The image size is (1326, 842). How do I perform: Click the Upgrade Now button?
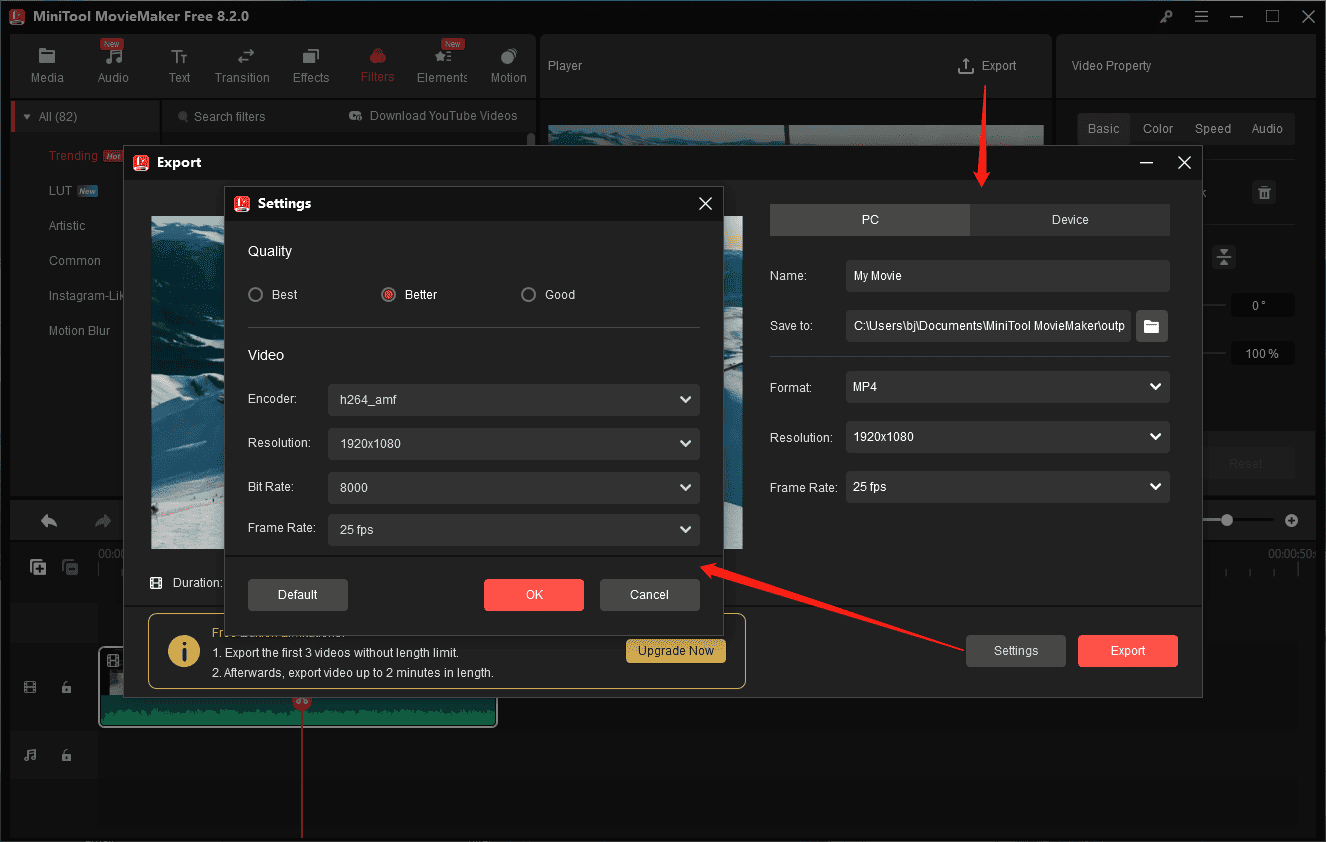pyautogui.click(x=676, y=651)
